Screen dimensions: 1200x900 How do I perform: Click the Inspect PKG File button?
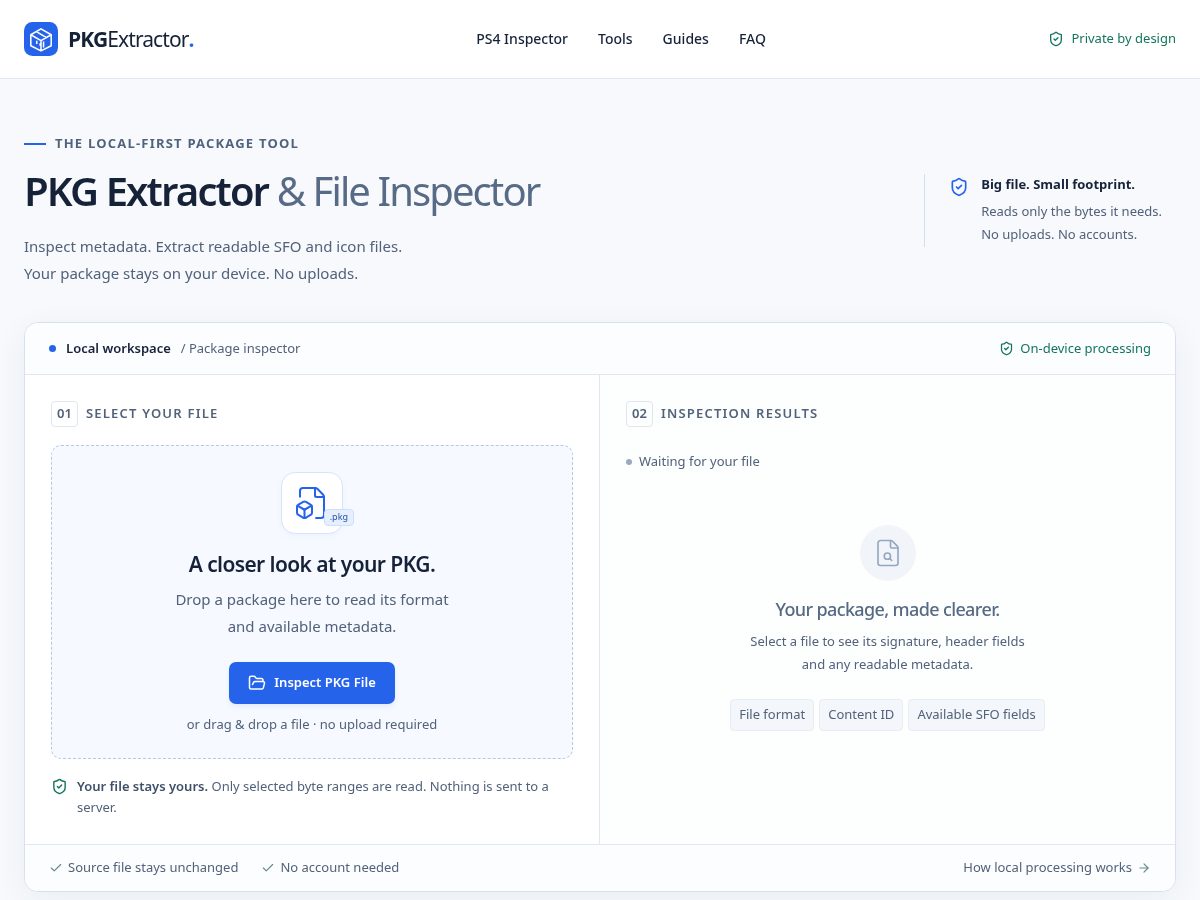tap(312, 683)
